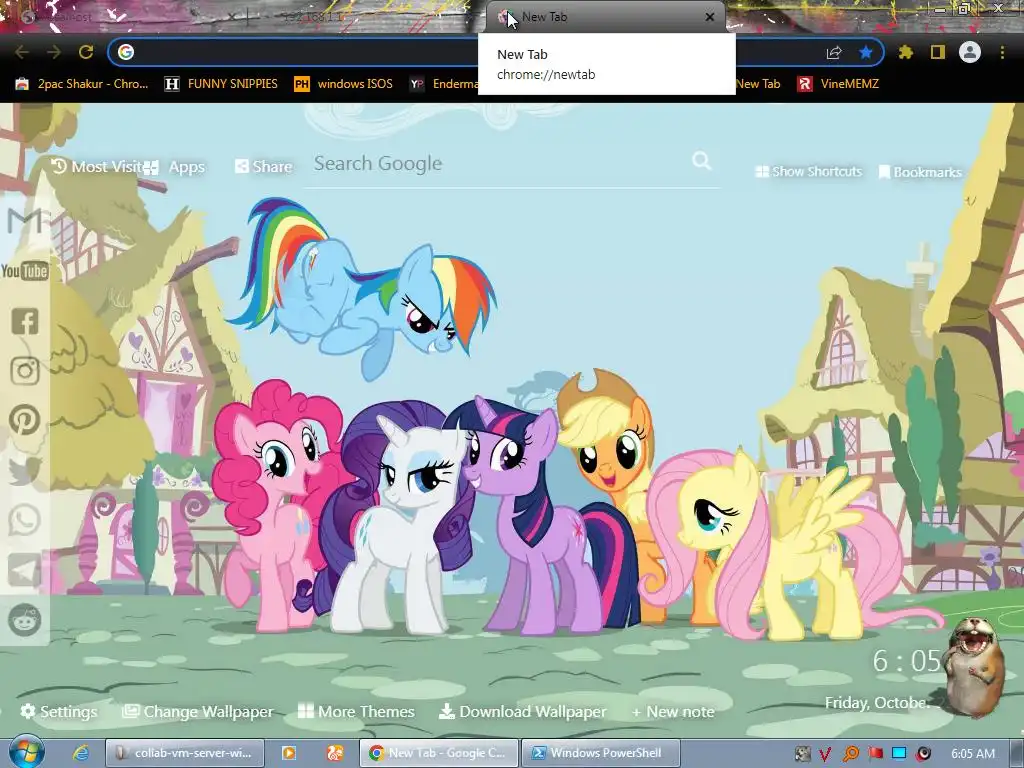Open the Action Center flag tray icon
This screenshot has height=768, width=1024.
point(875,754)
